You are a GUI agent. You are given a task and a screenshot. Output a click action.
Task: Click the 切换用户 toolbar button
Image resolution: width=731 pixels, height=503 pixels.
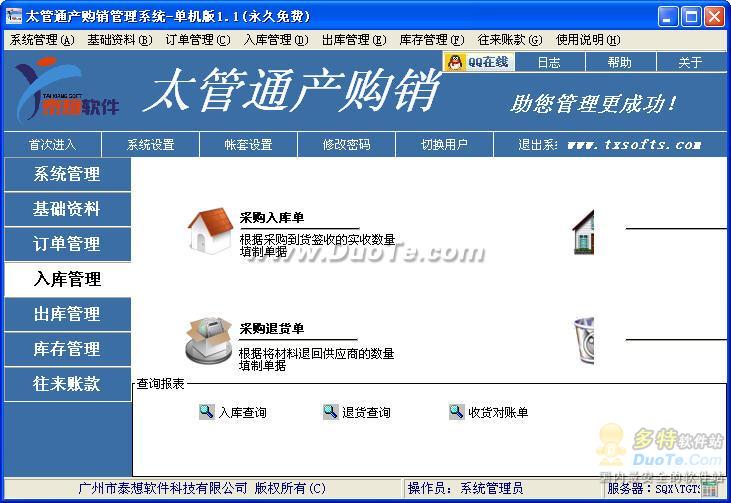[x=444, y=145]
